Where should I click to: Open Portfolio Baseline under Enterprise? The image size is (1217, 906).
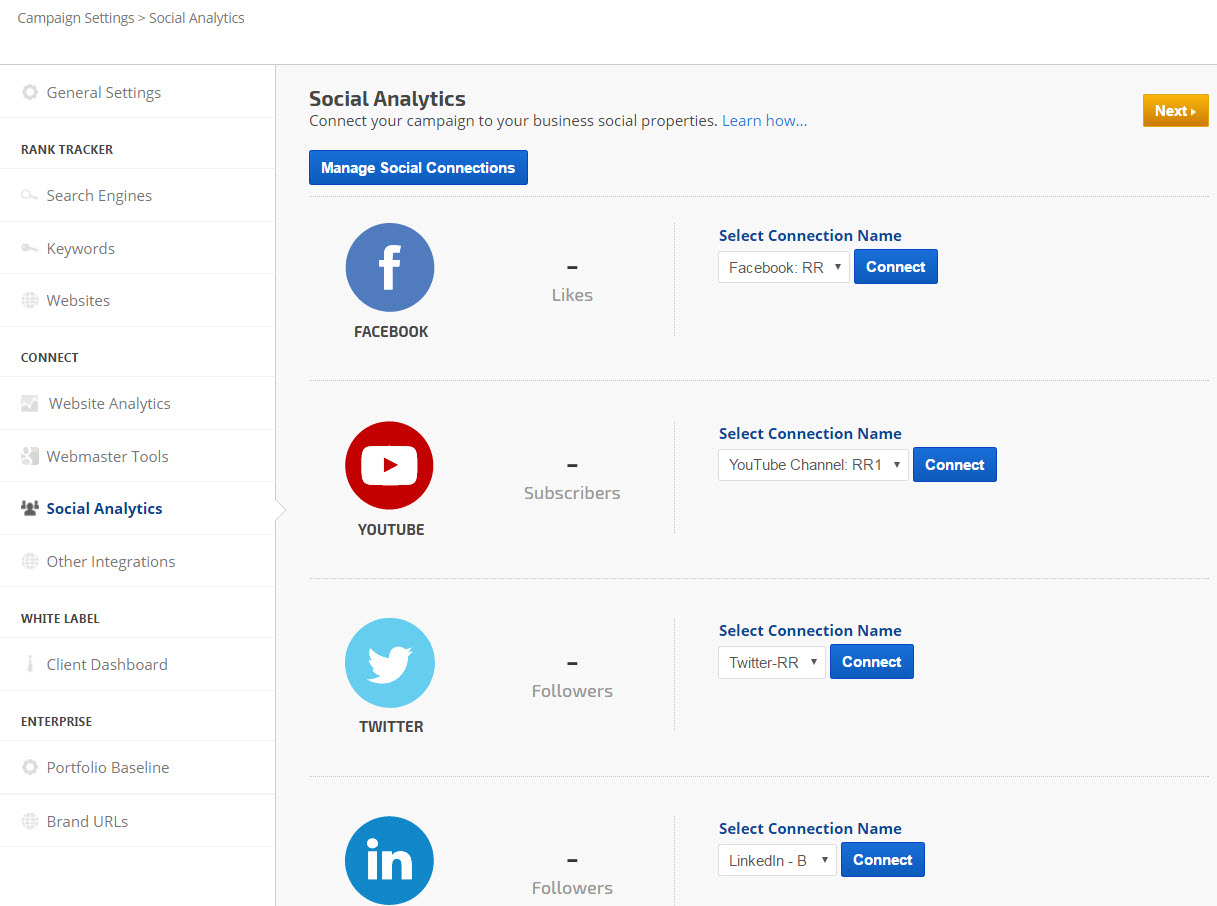click(107, 768)
